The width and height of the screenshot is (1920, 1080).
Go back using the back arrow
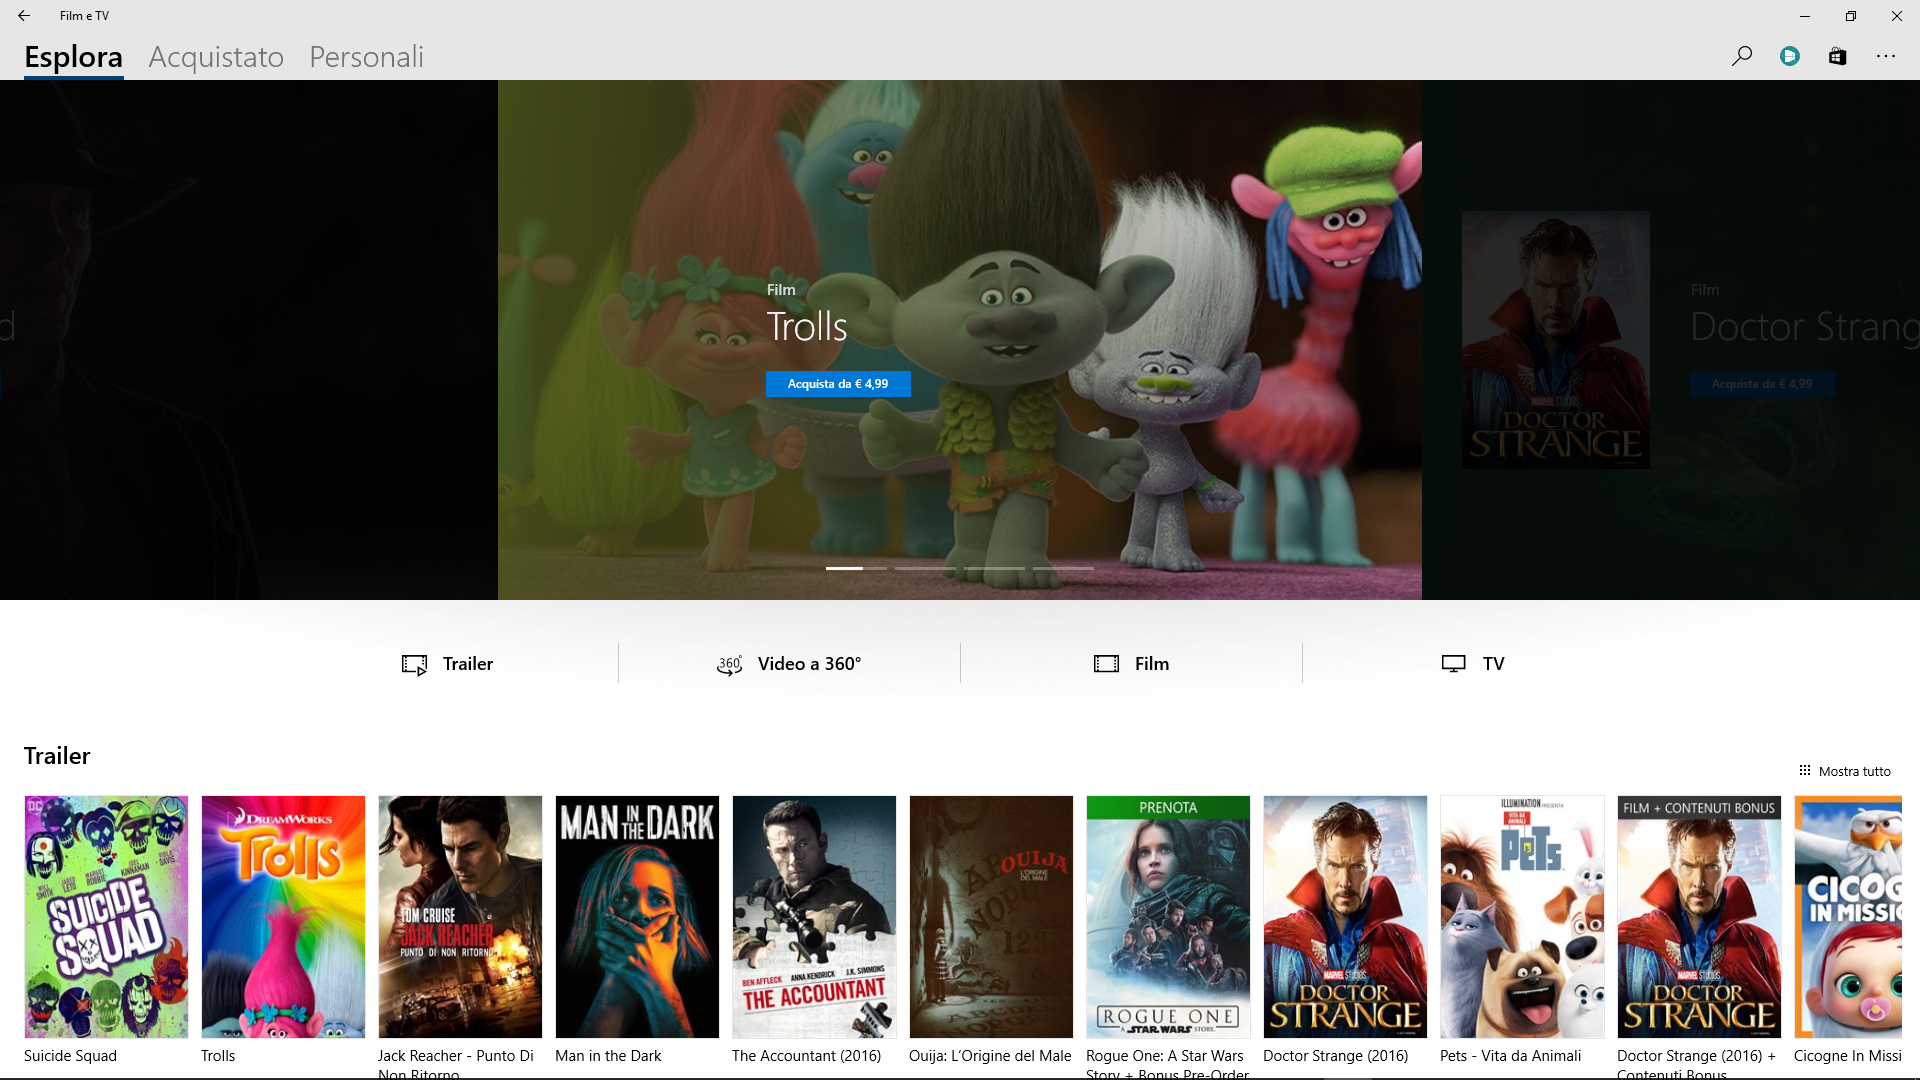[24, 15]
